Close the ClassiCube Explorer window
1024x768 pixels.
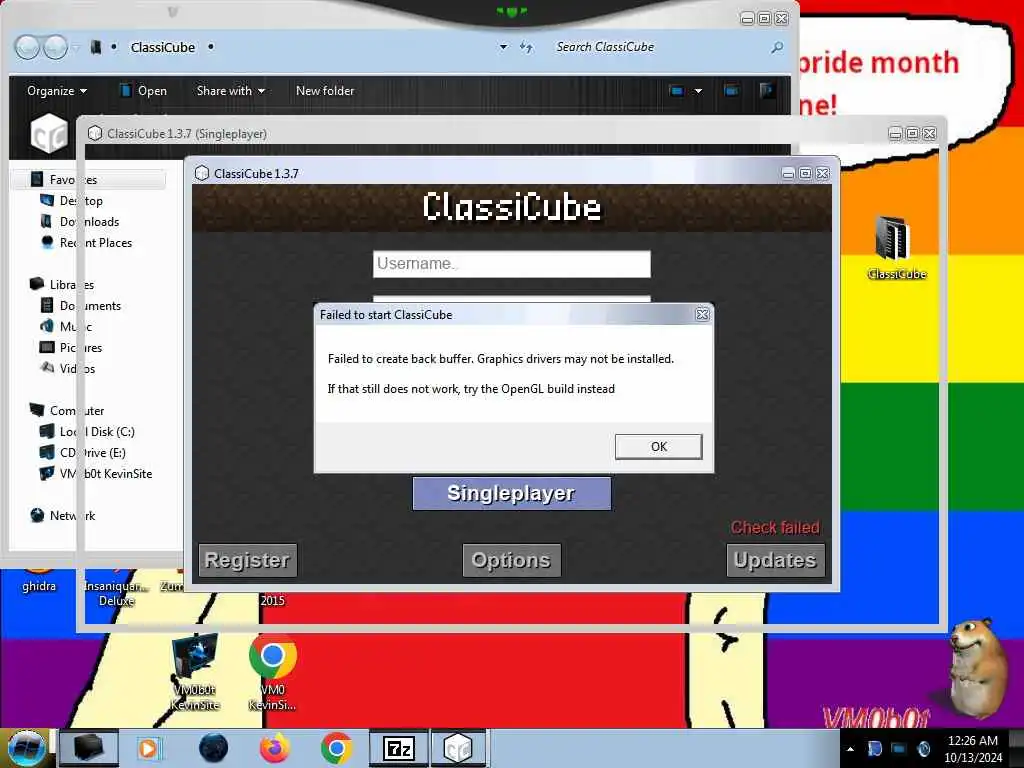[781, 18]
